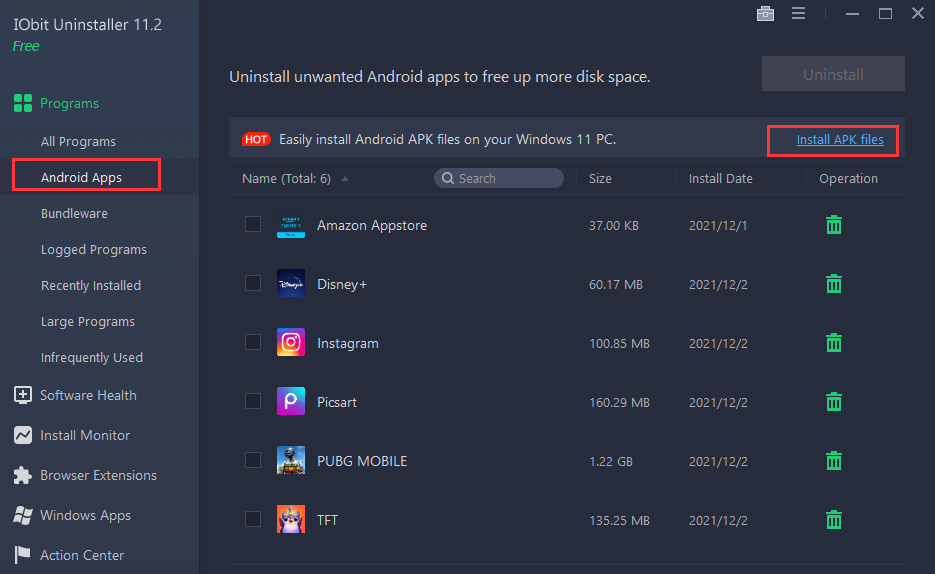Click the 1.22 GB size value

[x=611, y=461]
